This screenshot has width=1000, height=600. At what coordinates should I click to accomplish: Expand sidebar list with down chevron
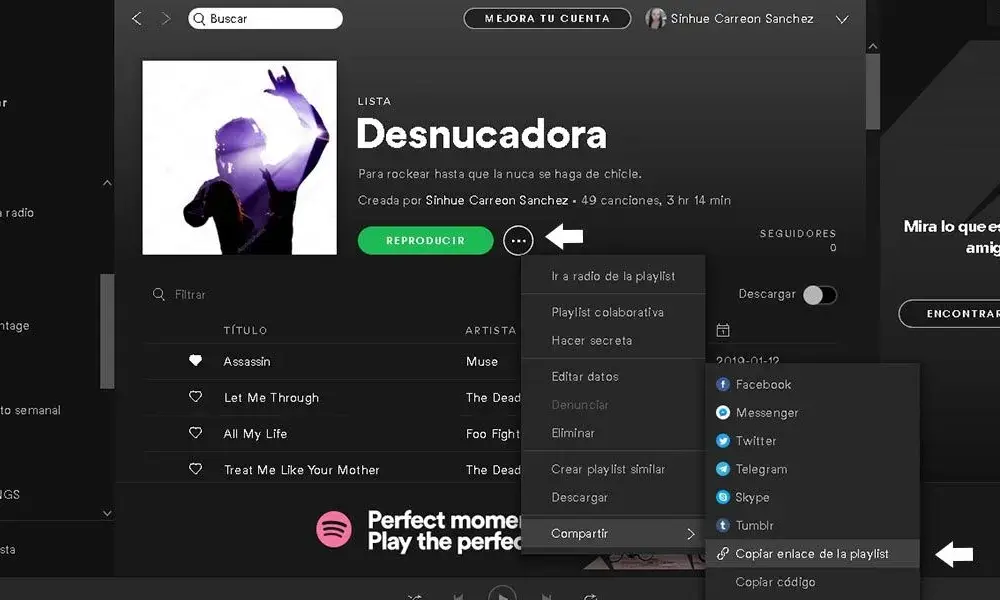coord(107,513)
